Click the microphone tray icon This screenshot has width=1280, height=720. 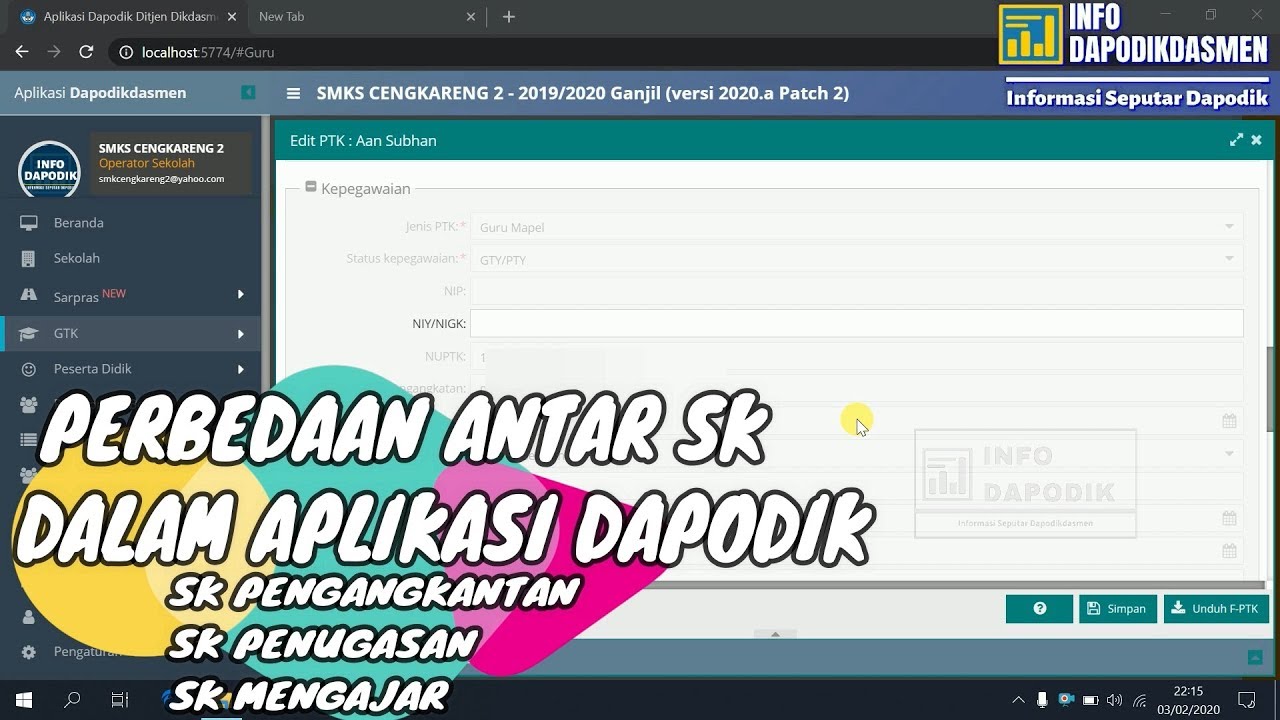tap(1042, 700)
